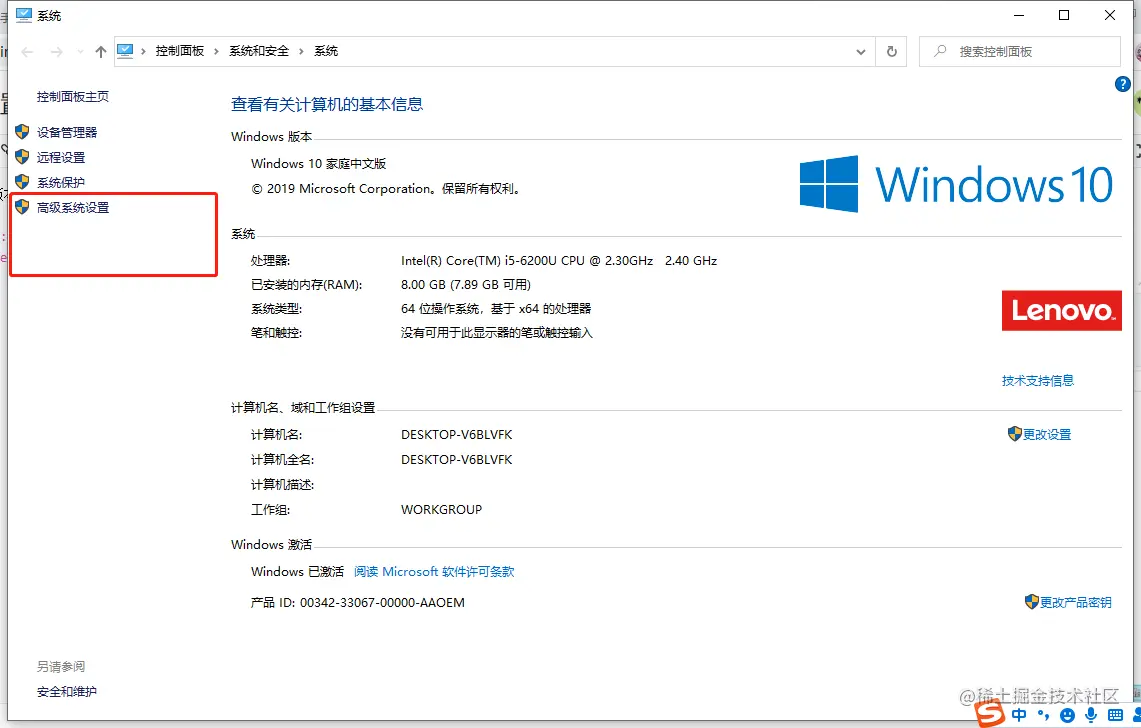Expand the chevron before 控制面板 breadcrumb

pyautogui.click(x=143, y=51)
